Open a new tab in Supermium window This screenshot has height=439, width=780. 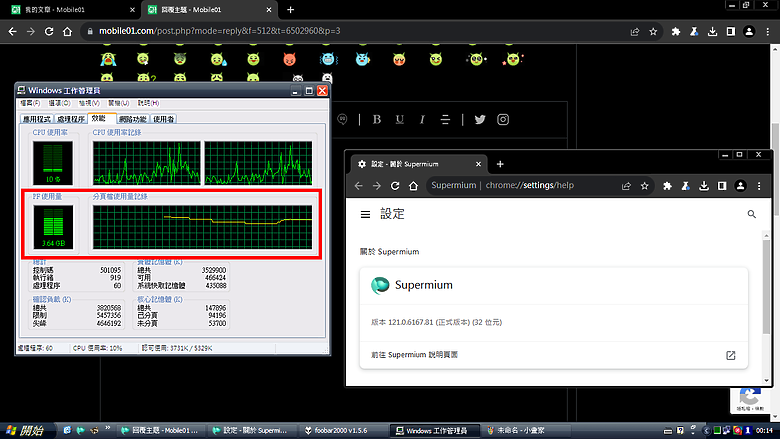500,164
